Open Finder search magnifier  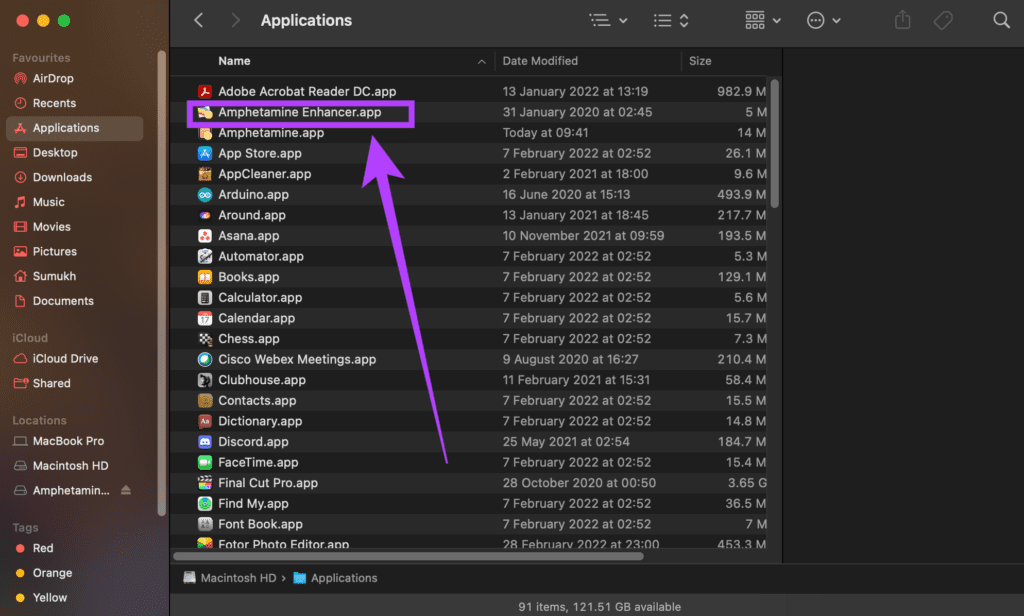coord(1001,20)
